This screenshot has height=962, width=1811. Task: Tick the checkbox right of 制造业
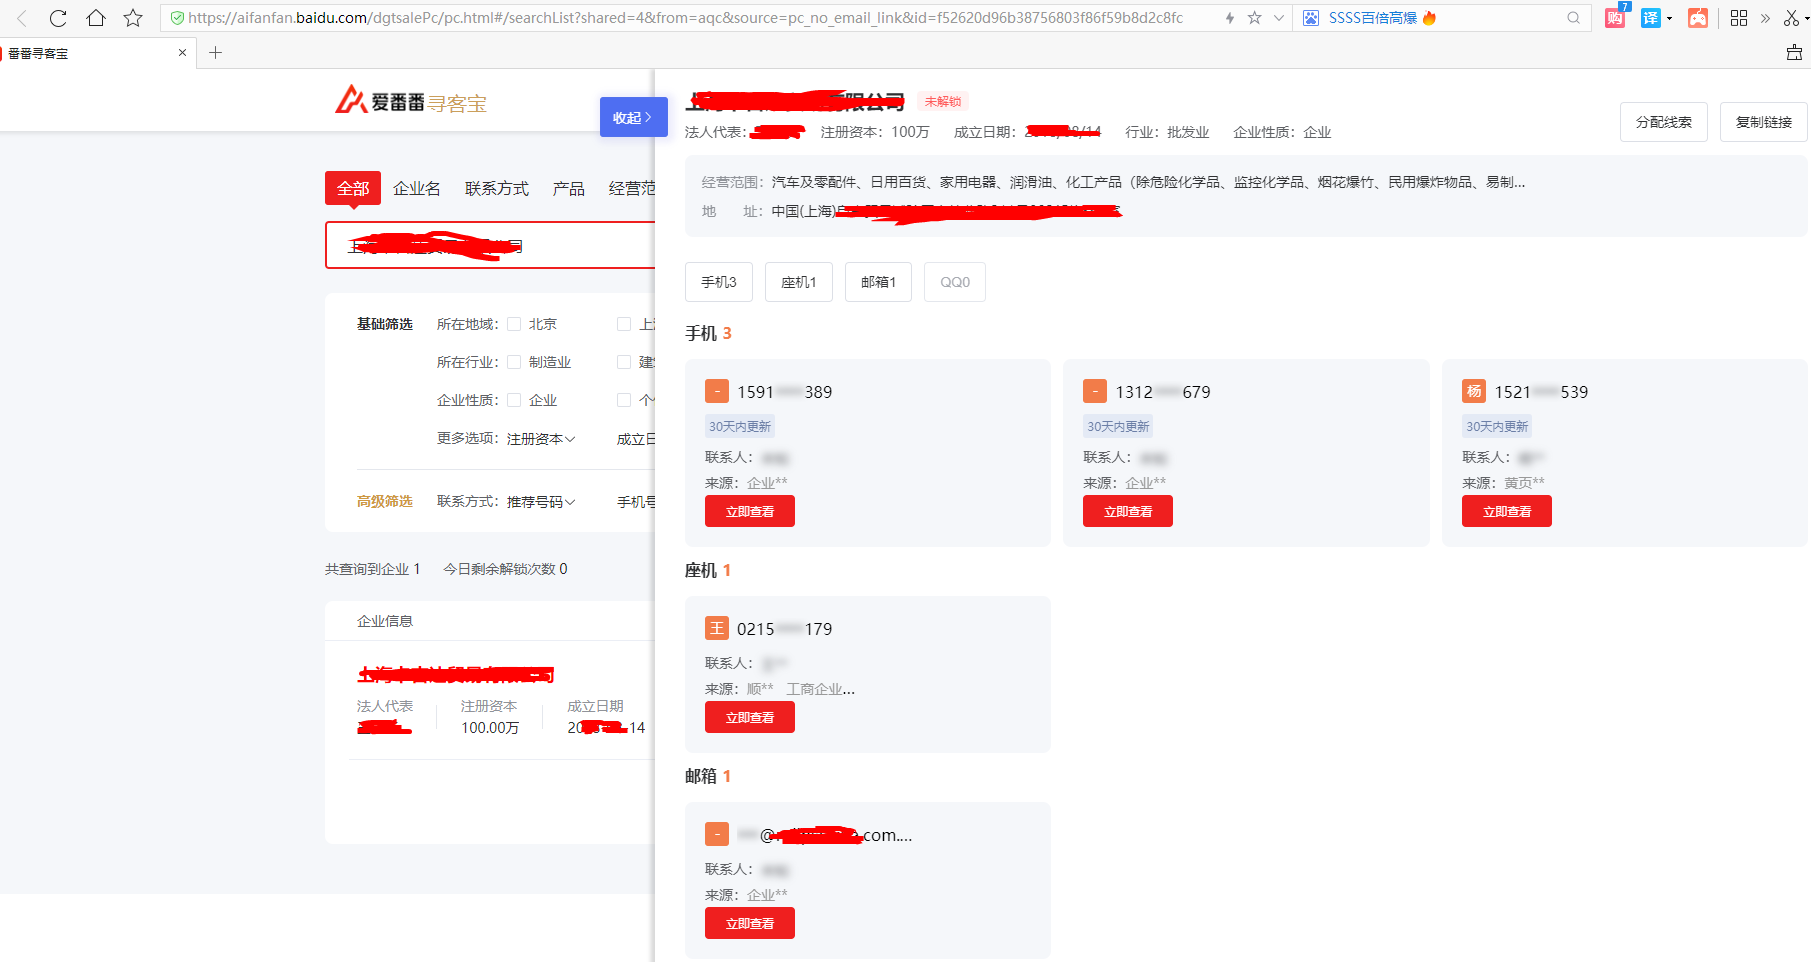click(x=624, y=362)
